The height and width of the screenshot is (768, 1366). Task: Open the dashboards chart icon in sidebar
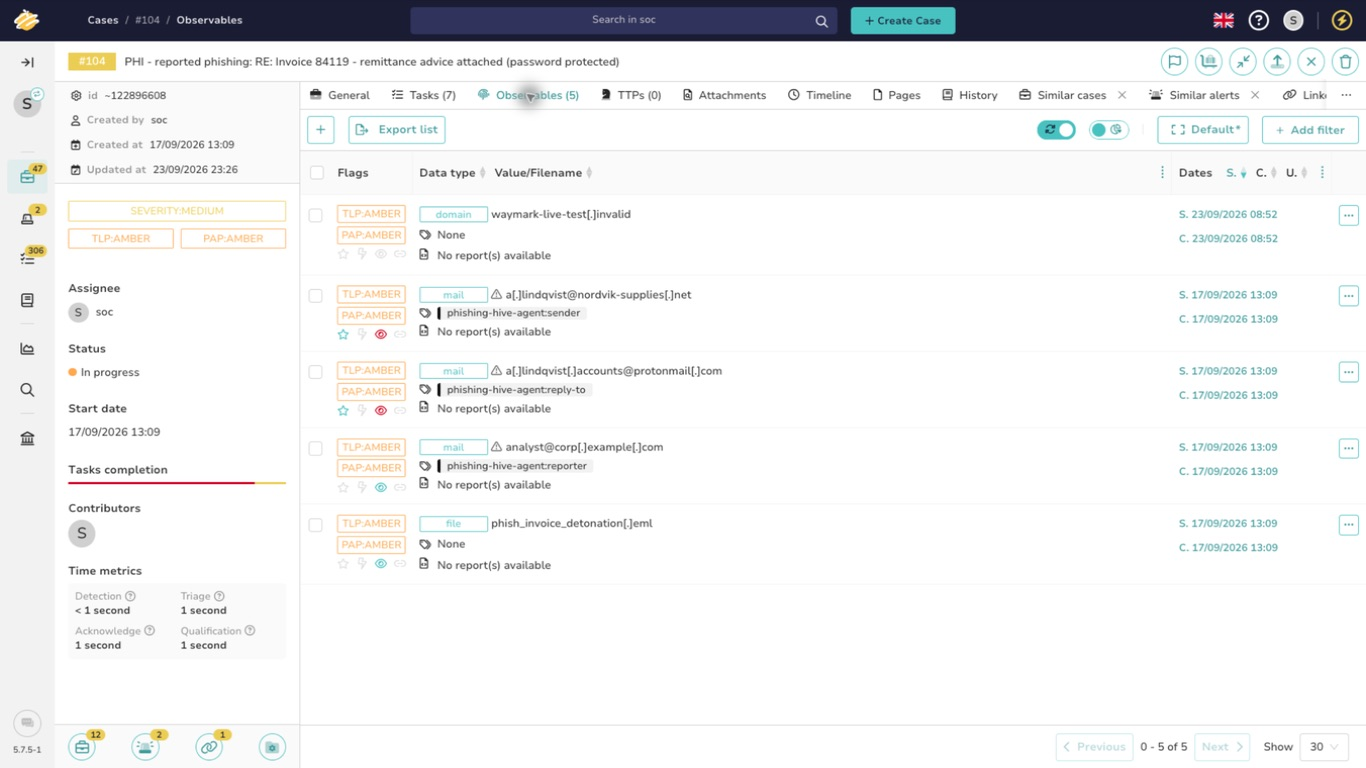pyautogui.click(x=27, y=349)
